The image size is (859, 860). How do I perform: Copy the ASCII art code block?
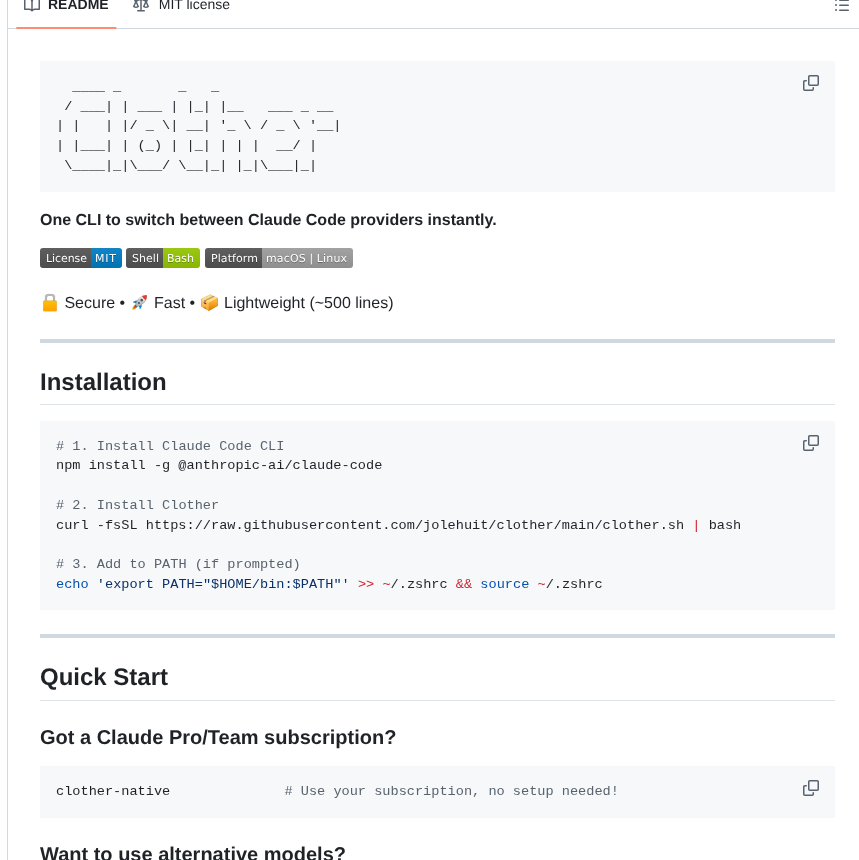point(810,83)
